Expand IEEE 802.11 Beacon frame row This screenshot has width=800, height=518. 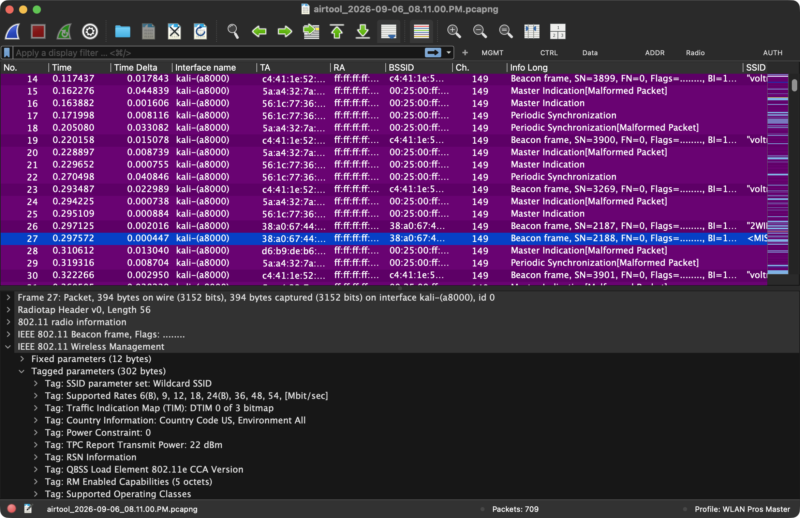[8, 334]
